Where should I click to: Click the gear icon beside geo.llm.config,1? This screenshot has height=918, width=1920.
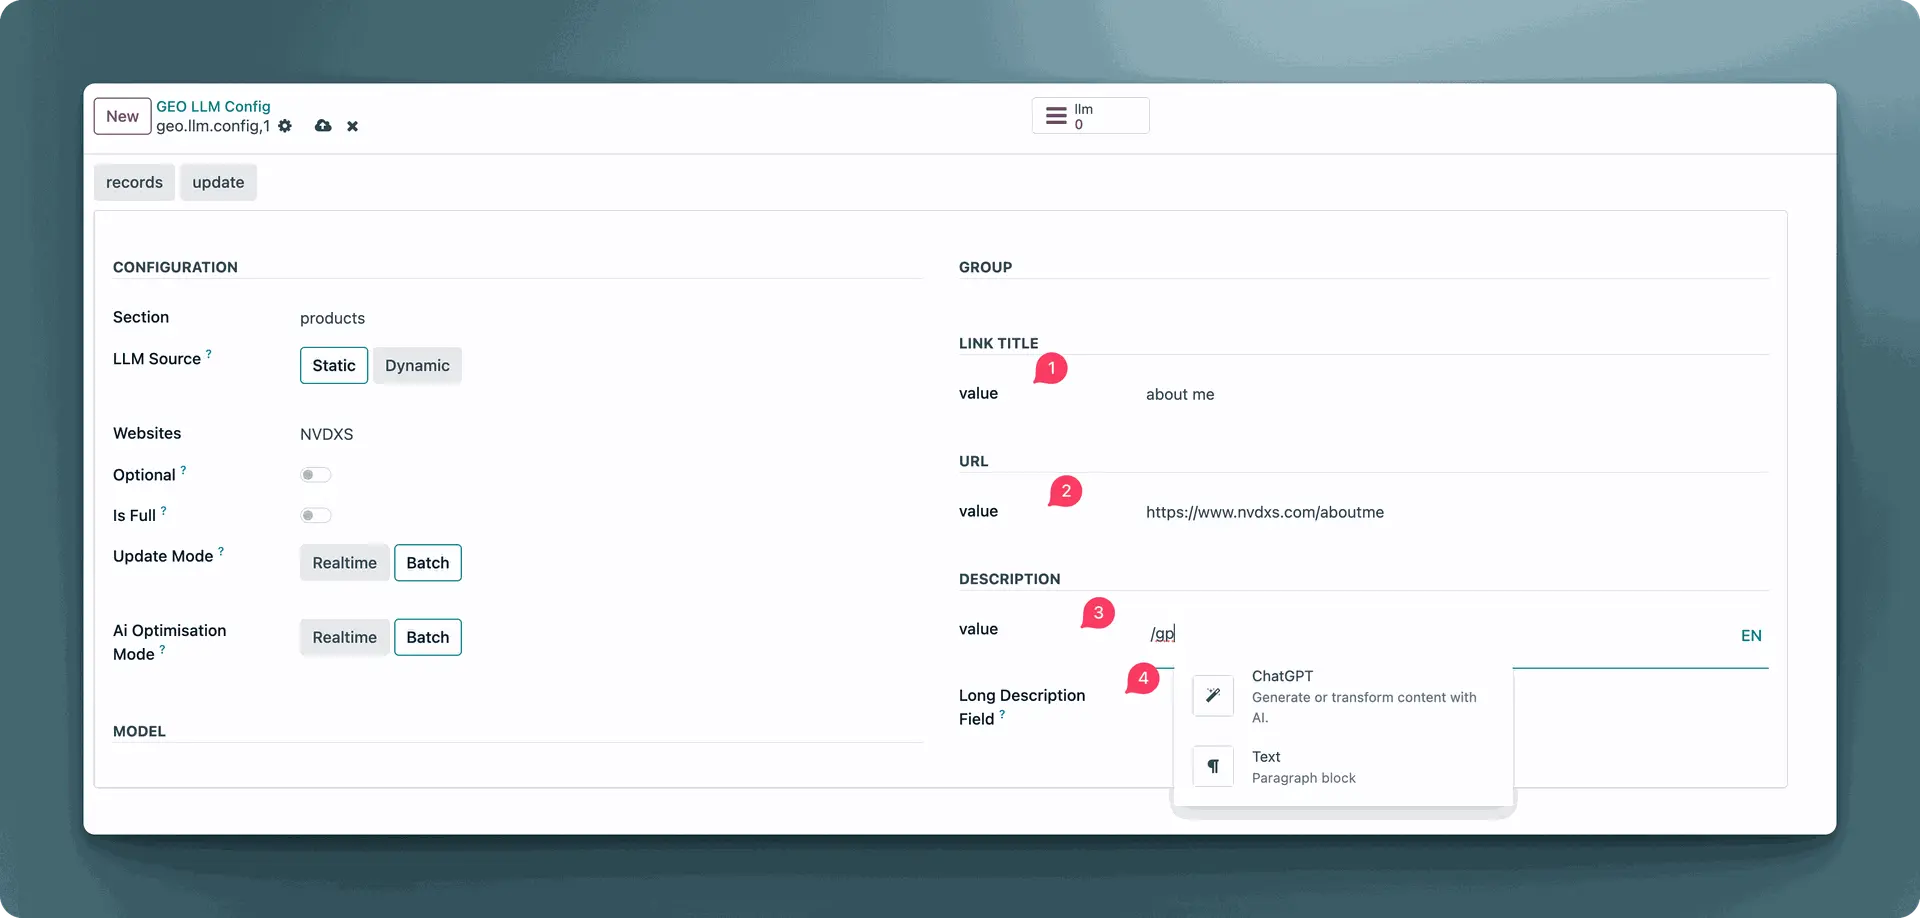[x=285, y=126]
